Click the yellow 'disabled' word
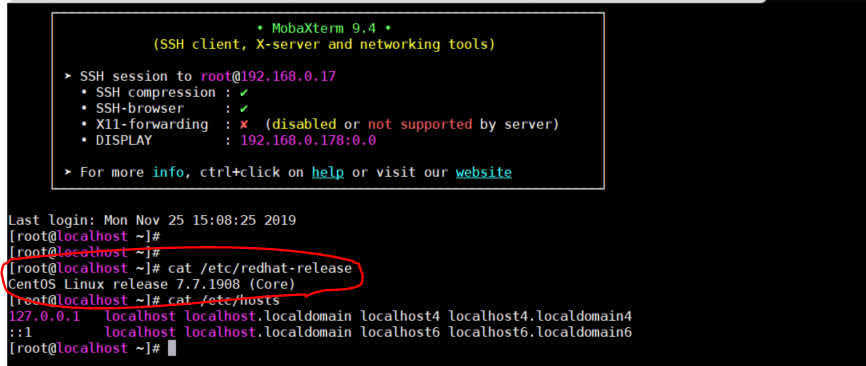Viewport: 866px width, 366px height. tap(304, 124)
